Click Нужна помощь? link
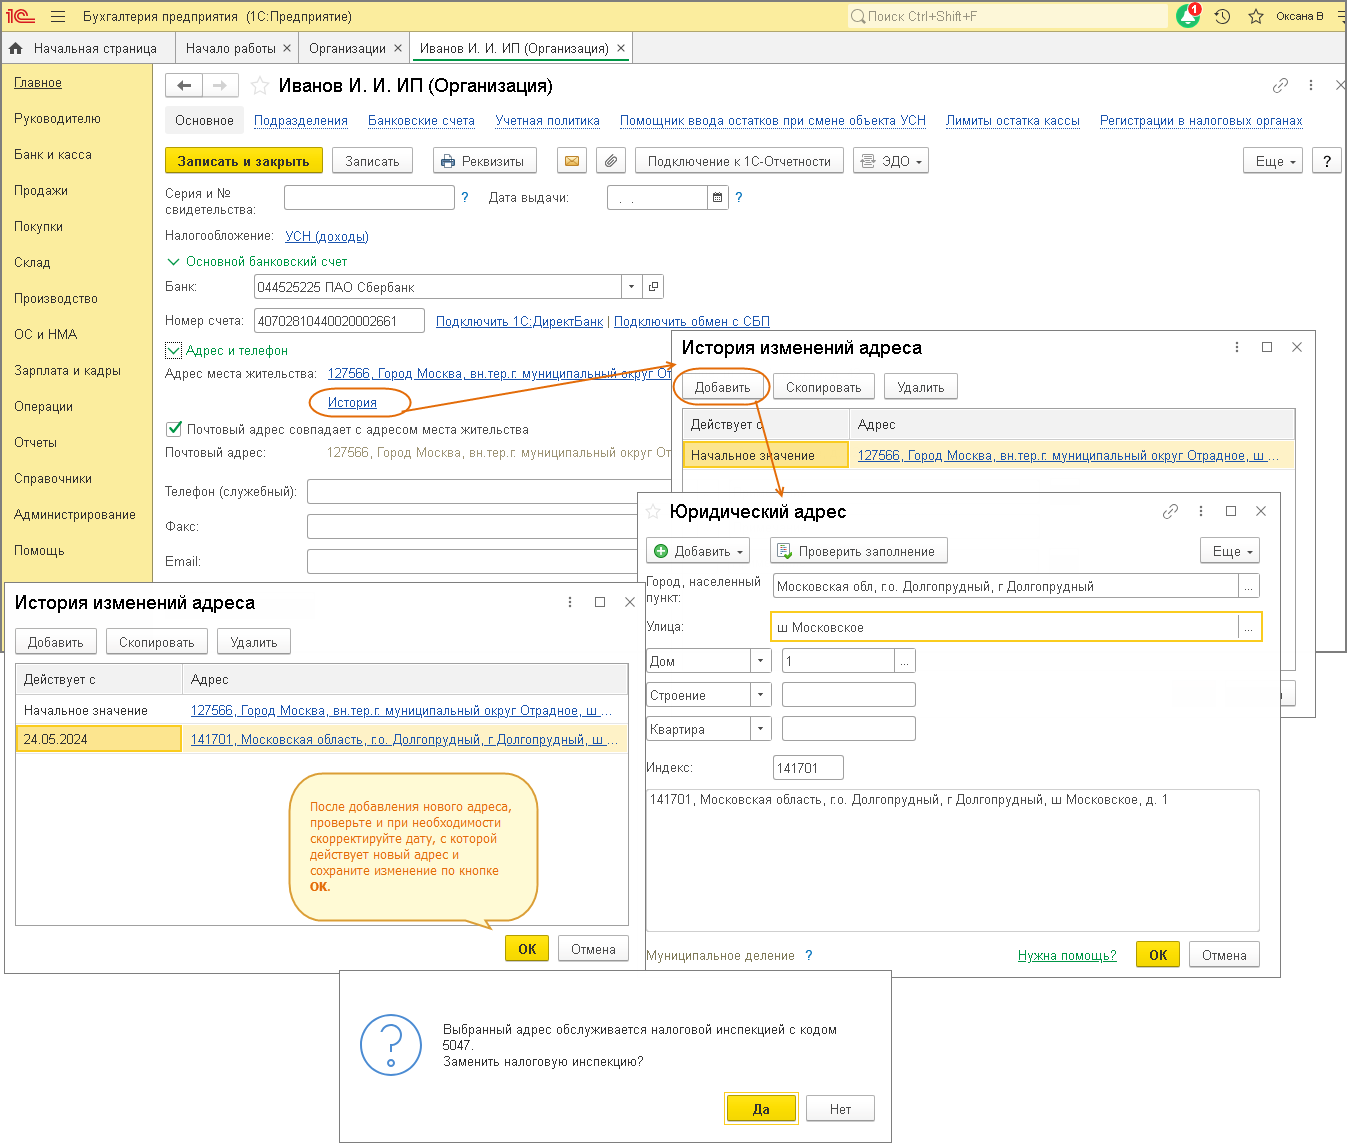This screenshot has width=1347, height=1144. click(1067, 955)
